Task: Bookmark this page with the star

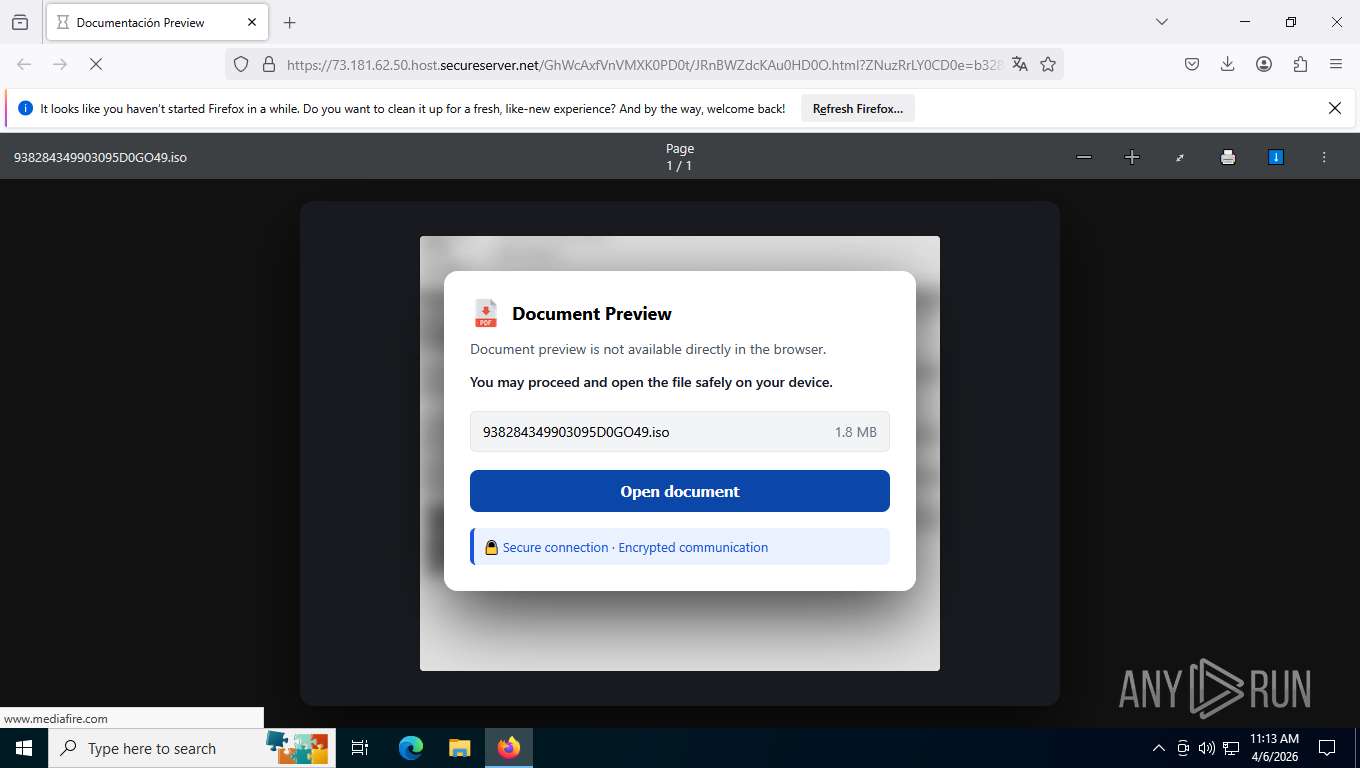Action: [x=1048, y=64]
